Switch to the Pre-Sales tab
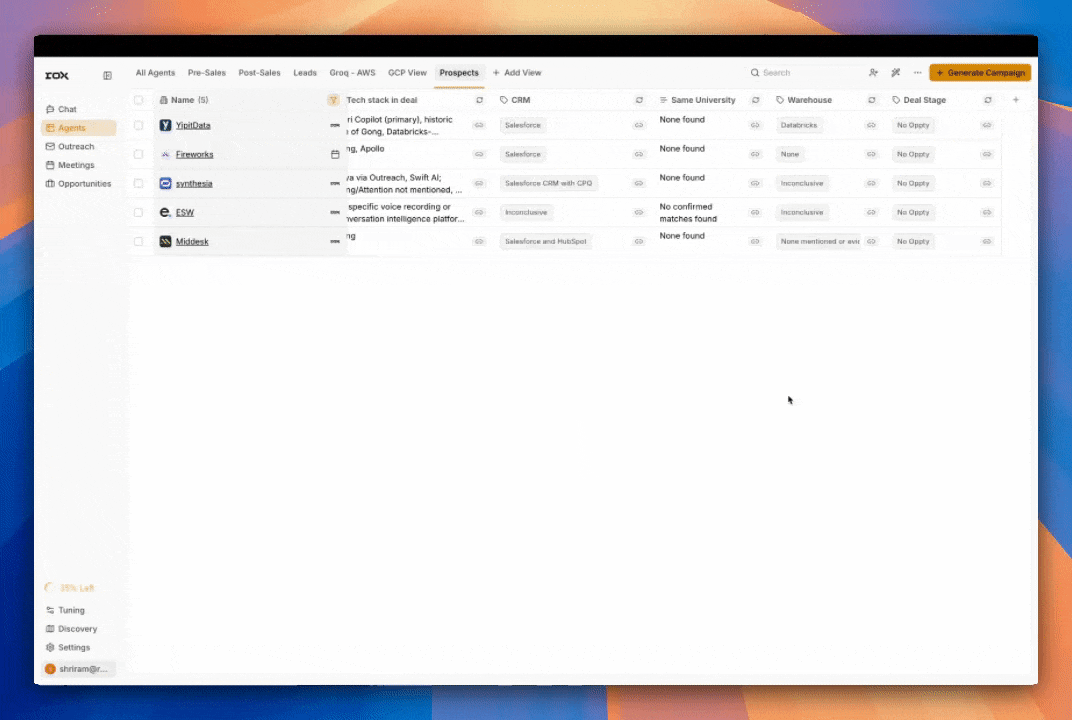 point(206,73)
